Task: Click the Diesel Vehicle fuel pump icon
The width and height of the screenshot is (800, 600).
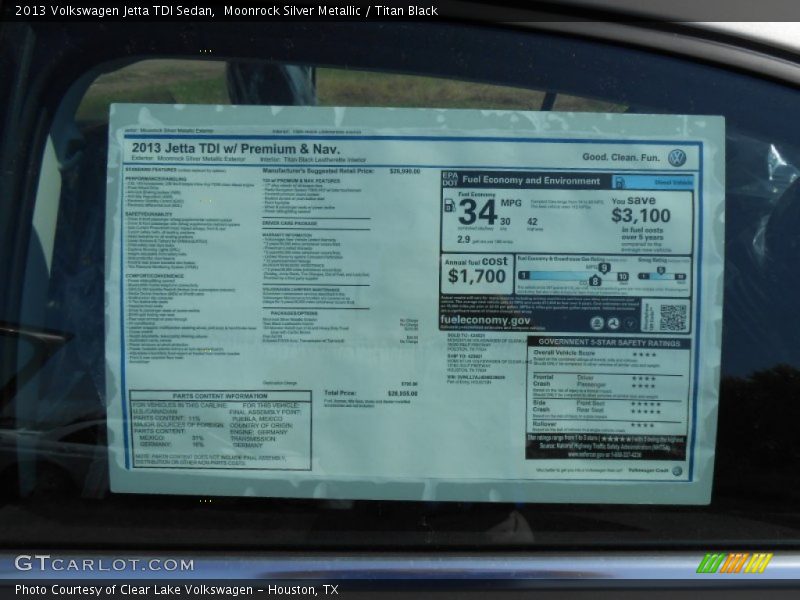Action: click(619, 182)
